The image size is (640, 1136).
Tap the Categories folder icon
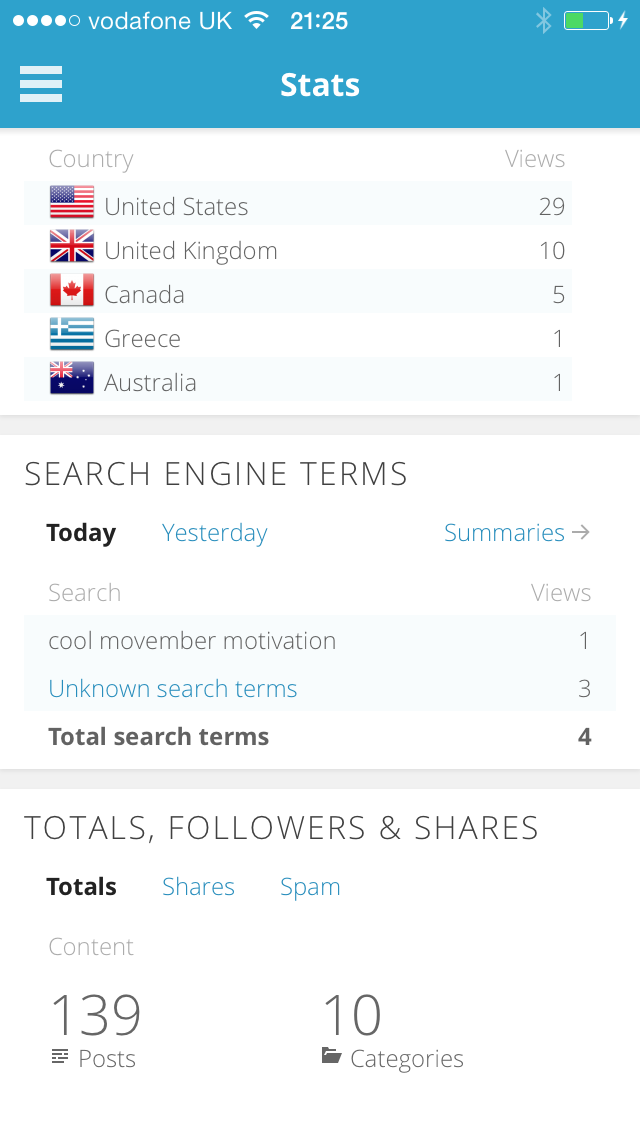point(331,1056)
